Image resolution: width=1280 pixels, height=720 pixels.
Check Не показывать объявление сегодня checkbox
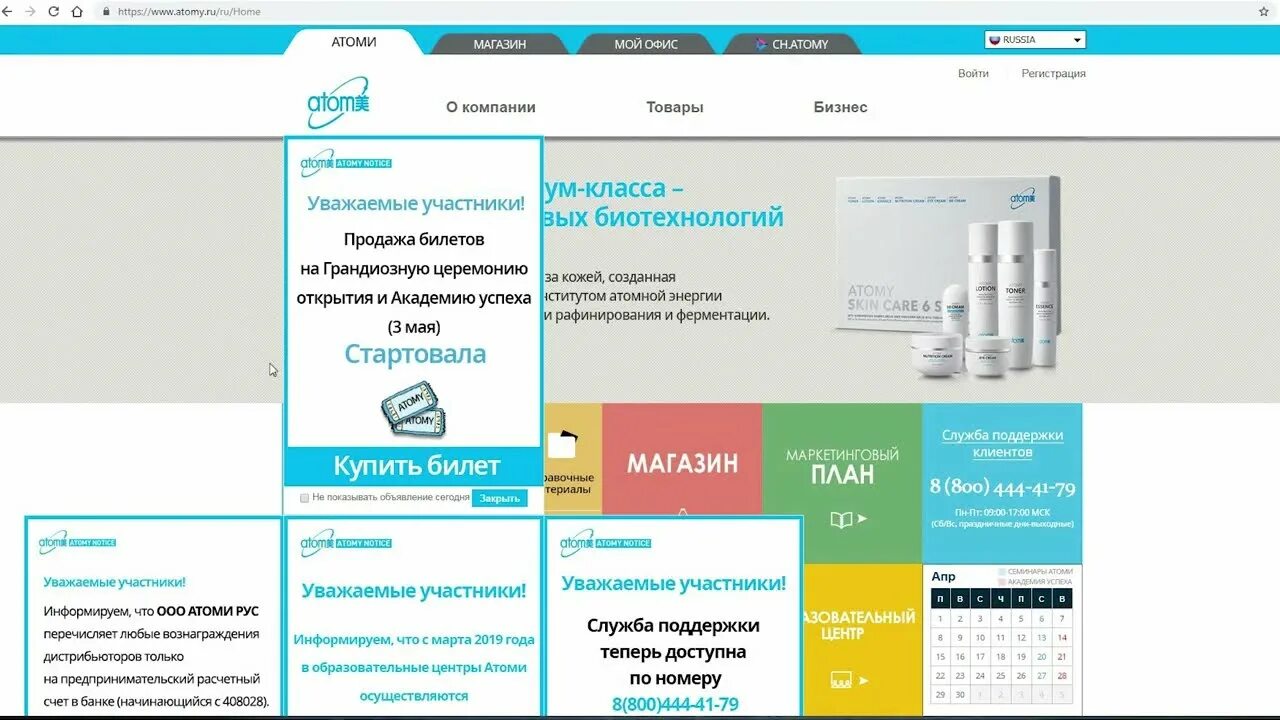coord(305,497)
